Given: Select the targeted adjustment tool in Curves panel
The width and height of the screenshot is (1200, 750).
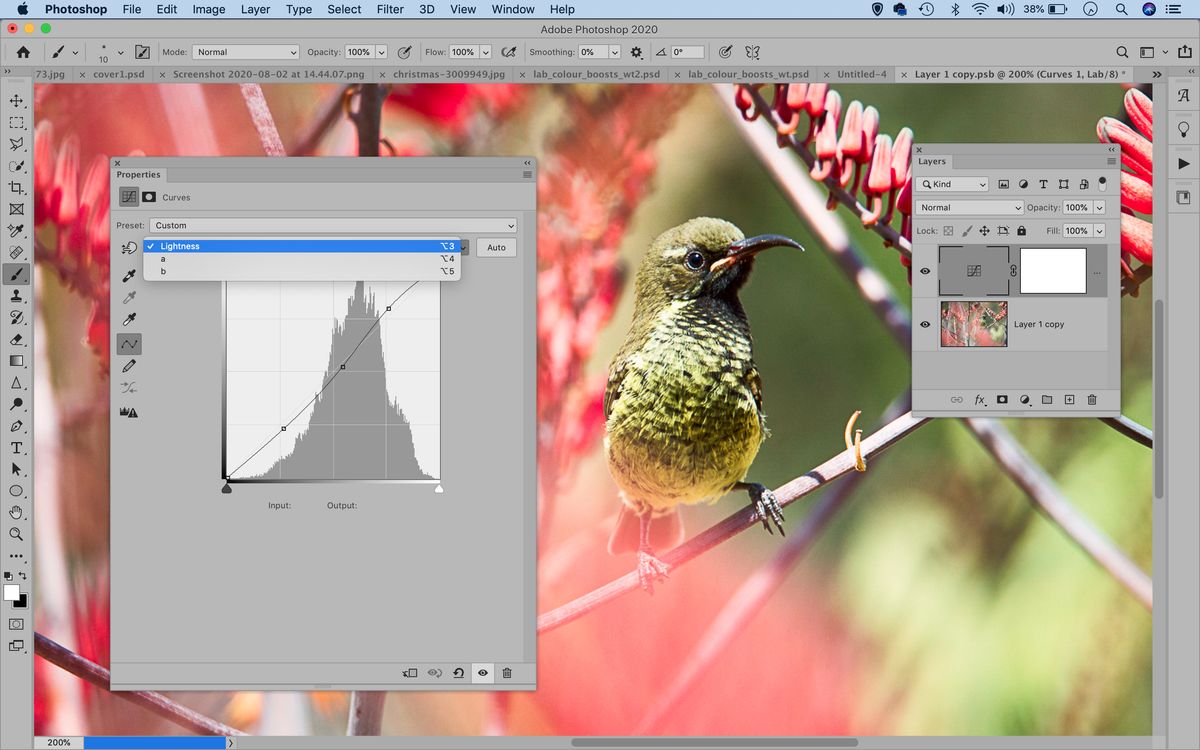Looking at the screenshot, I should [x=129, y=246].
